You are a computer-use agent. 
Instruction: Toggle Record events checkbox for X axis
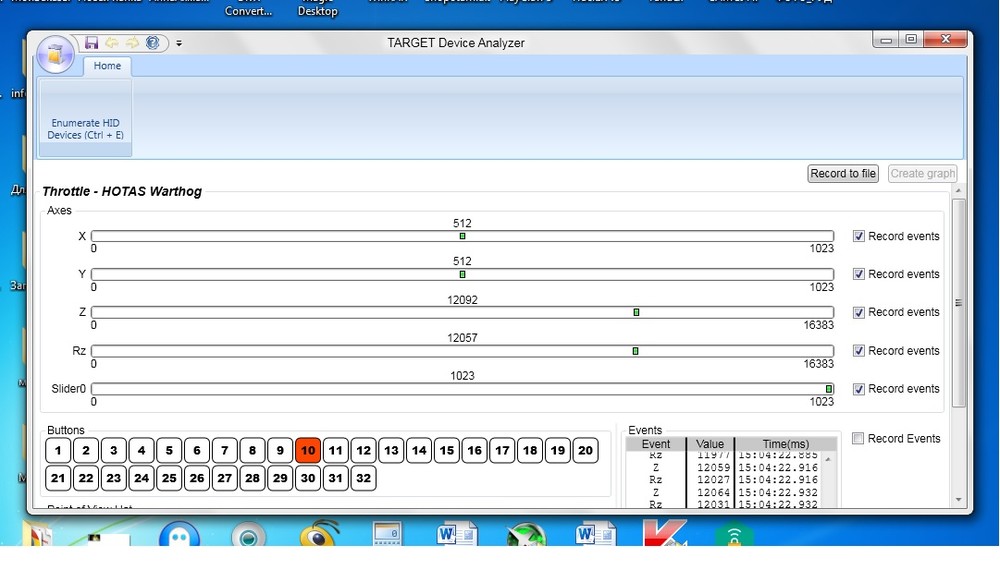[x=858, y=236]
